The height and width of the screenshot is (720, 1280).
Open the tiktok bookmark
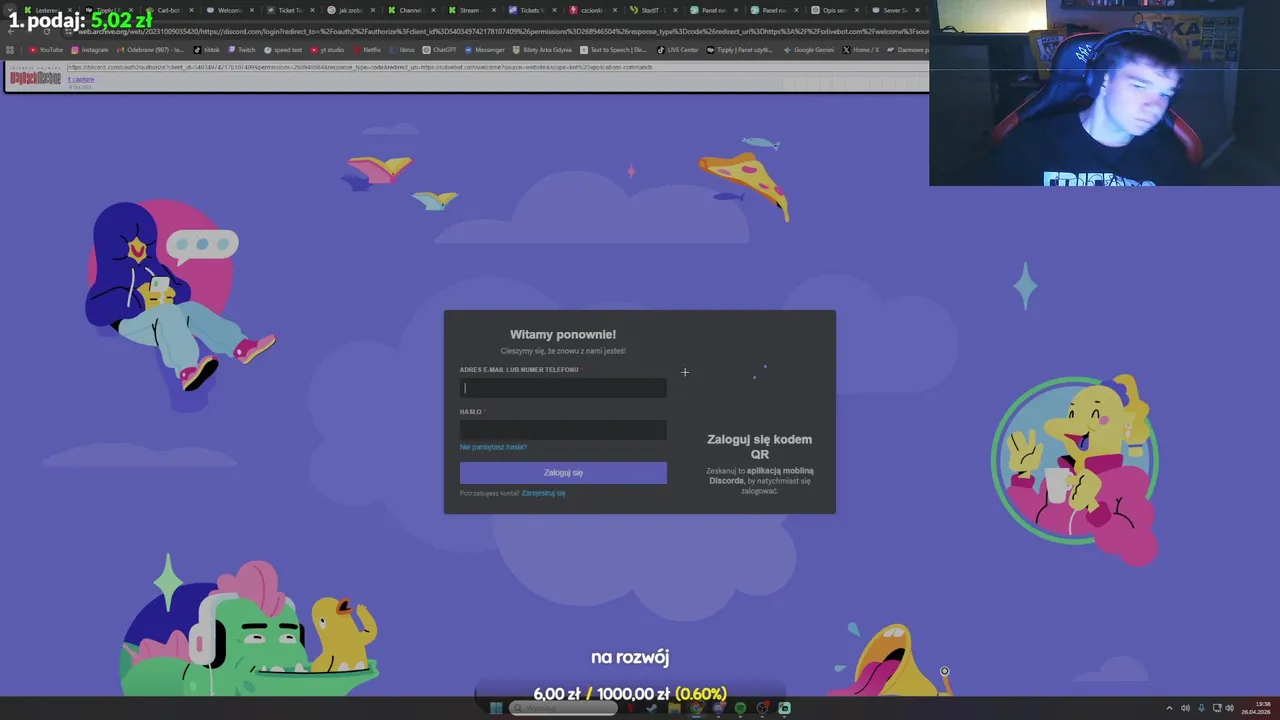207,50
